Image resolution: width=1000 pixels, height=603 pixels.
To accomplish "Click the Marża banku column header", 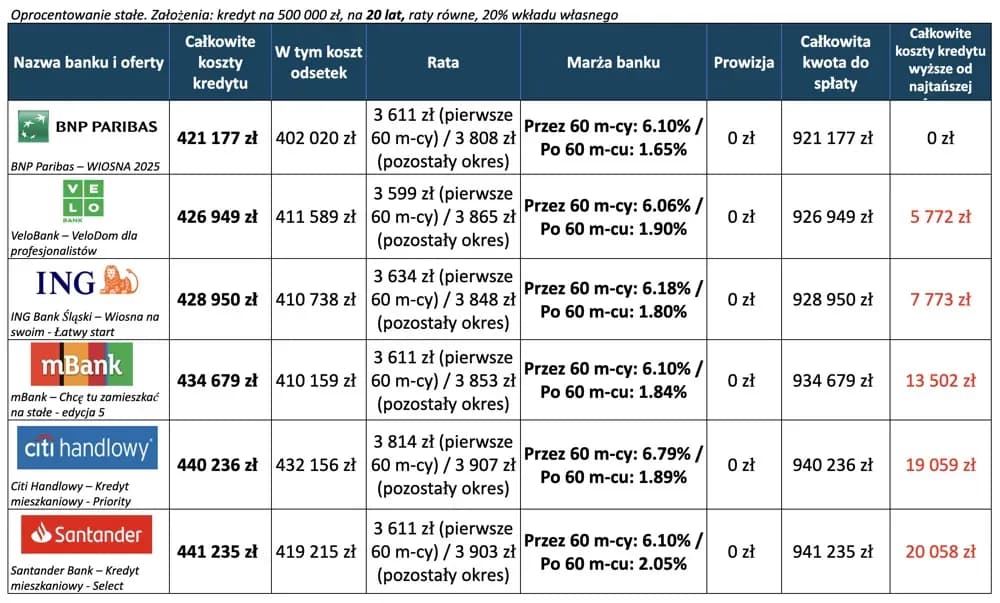I will click(x=613, y=62).
